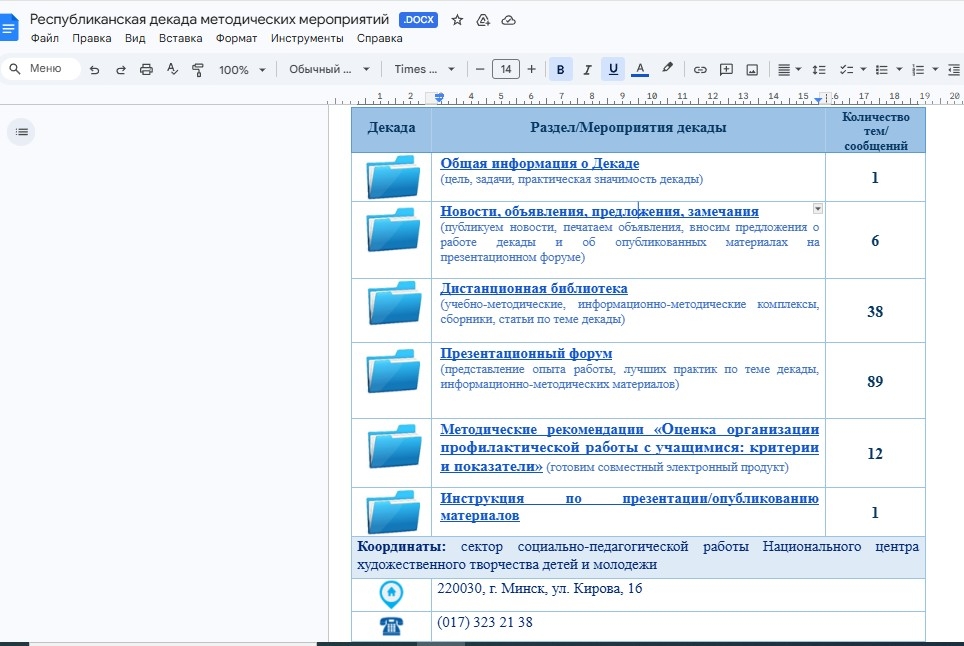Expand the paragraph style dropdown

pyautogui.click(x=329, y=70)
